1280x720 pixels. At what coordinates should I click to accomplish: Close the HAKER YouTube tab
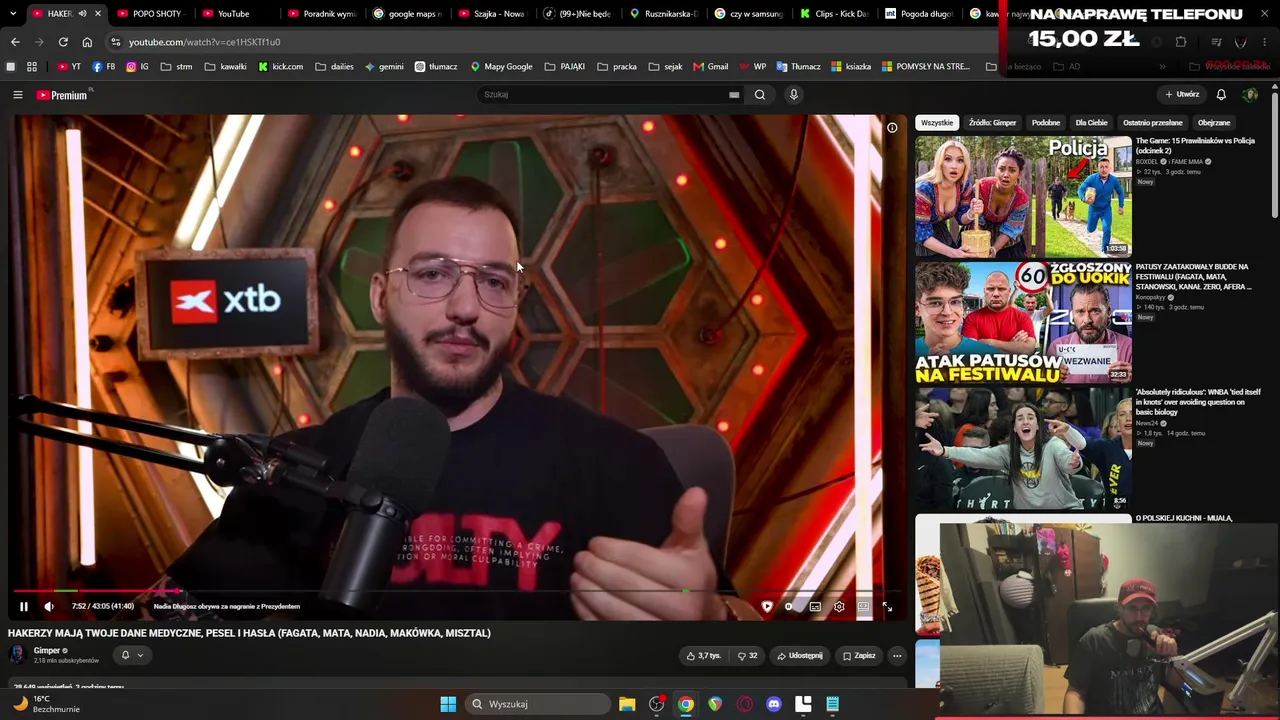click(x=97, y=14)
